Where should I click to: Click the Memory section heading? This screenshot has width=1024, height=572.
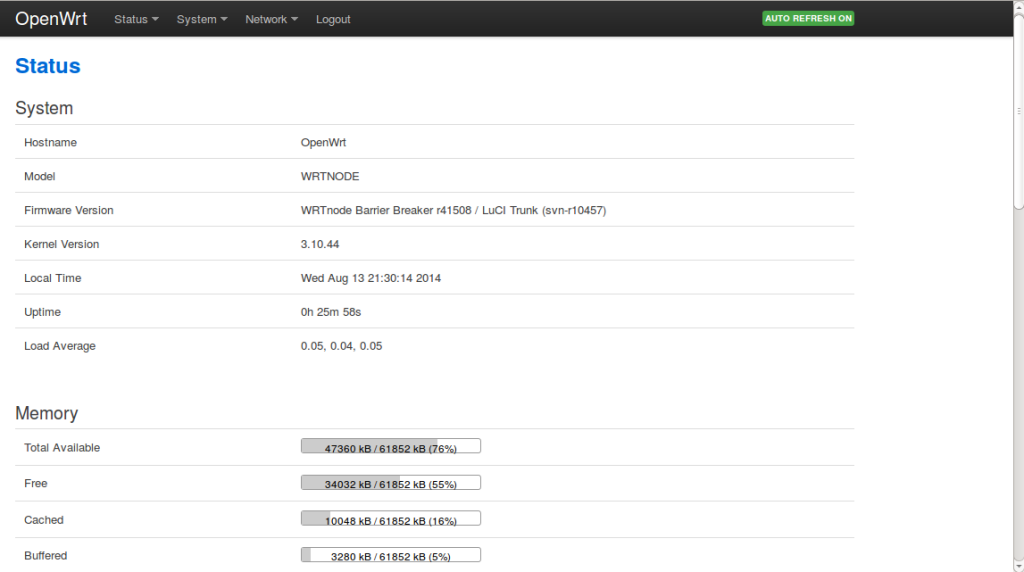pyautogui.click(x=46, y=413)
